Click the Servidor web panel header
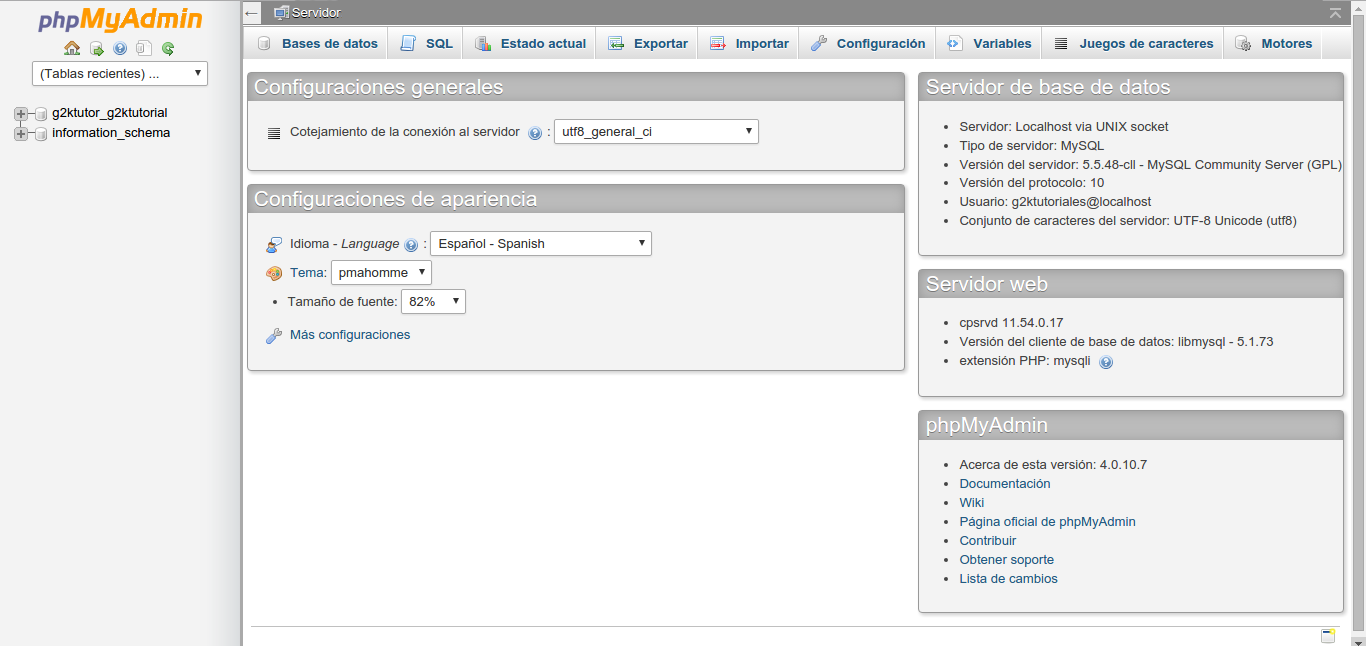The image size is (1366, 646). click(x=1131, y=284)
